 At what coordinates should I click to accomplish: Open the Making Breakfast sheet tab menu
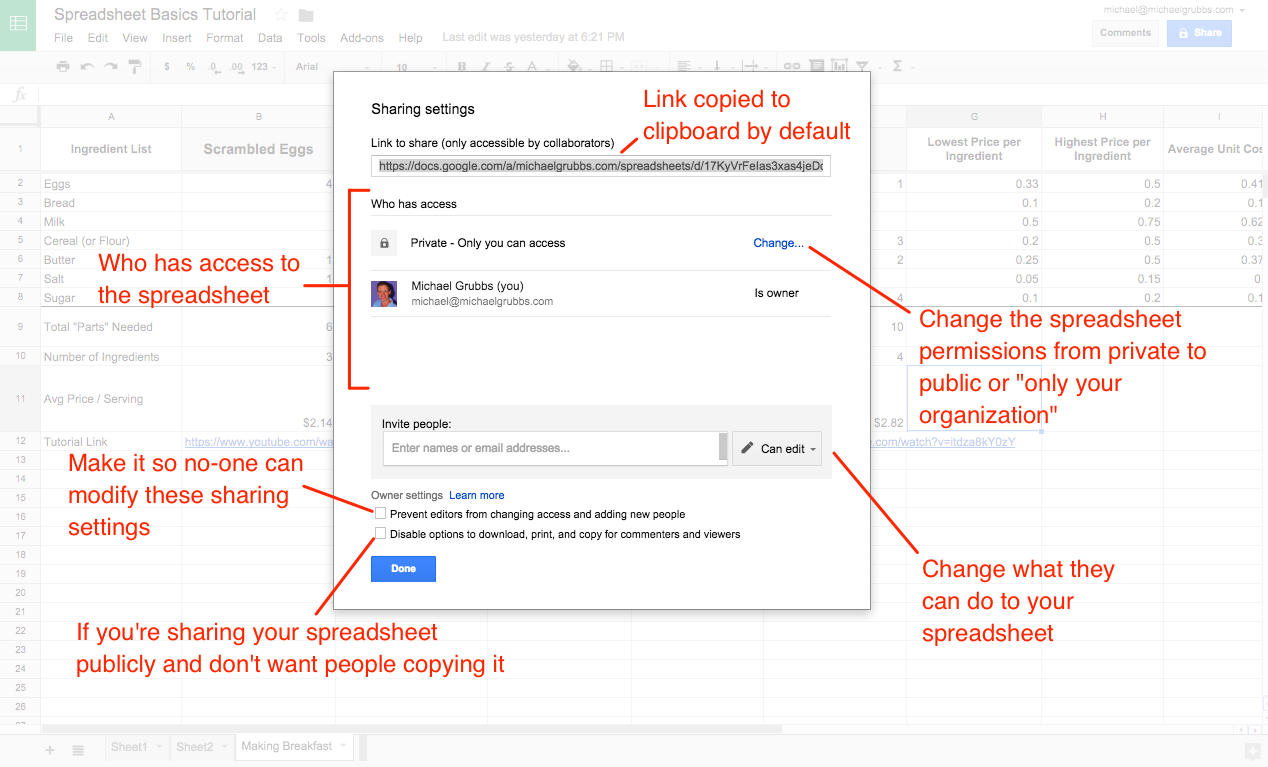[x=343, y=746]
